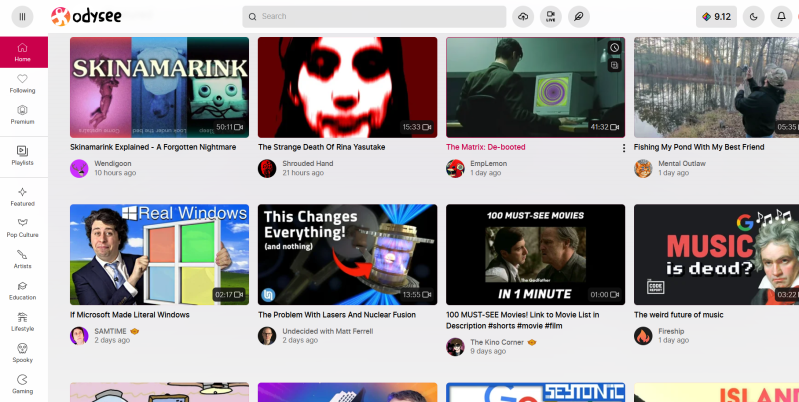Open three-dot menu for The Matrix: De-booted
This screenshot has width=799, height=402.
click(x=624, y=148)
